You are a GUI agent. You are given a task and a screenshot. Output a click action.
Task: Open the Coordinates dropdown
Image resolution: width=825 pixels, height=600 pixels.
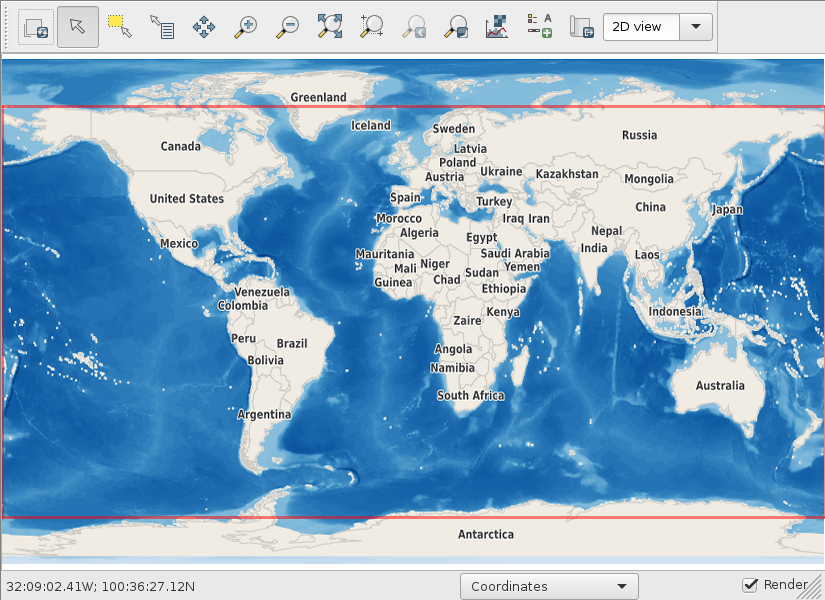click(x=549, y=586)
